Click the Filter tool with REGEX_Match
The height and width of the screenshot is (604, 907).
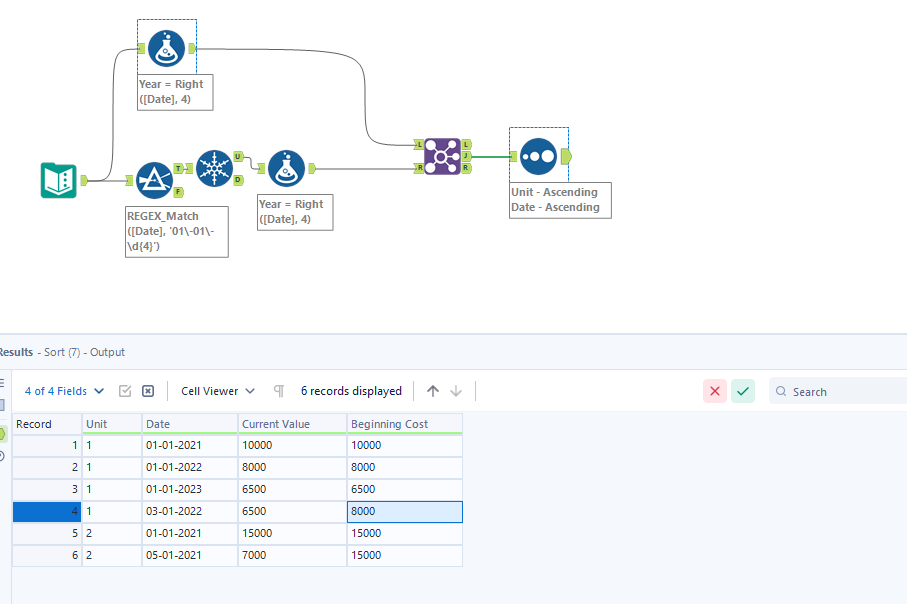coord(154,181)
